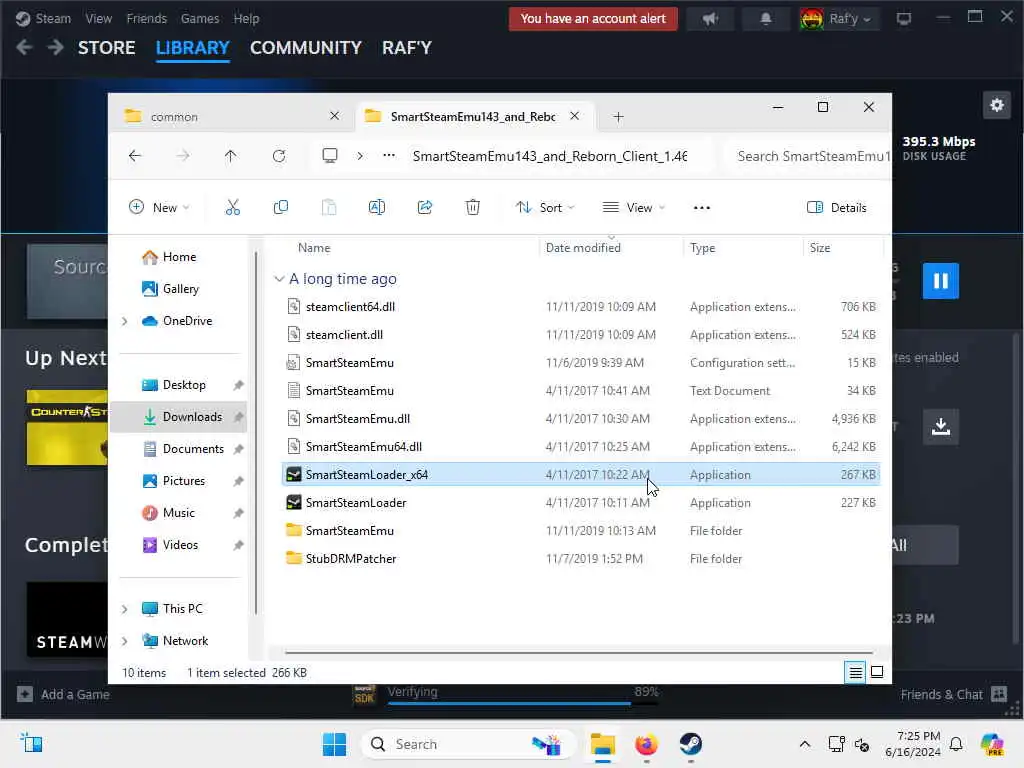Close the SmartSteamEmu143 Explorer tab
The image size is (1024, 768).
click(x=574, y=116)
